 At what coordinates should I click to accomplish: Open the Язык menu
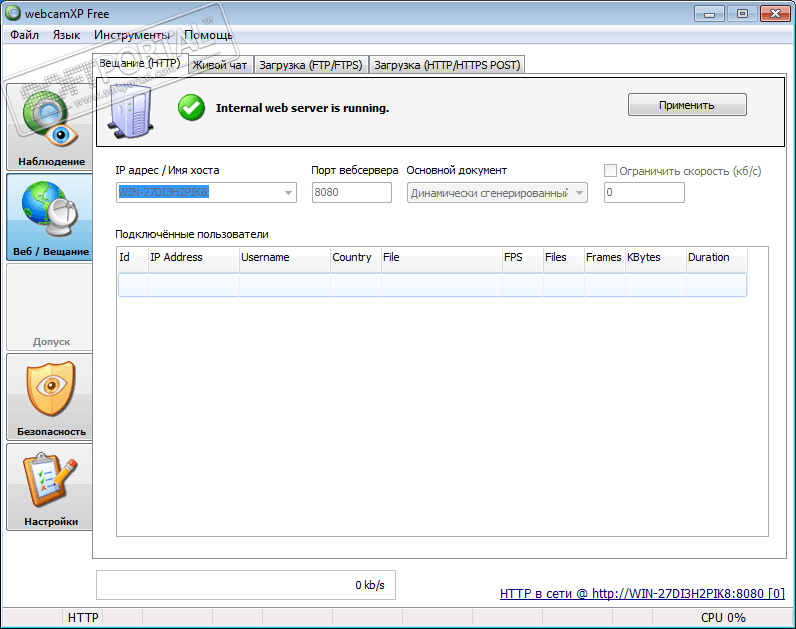click(x=67, y=35)
